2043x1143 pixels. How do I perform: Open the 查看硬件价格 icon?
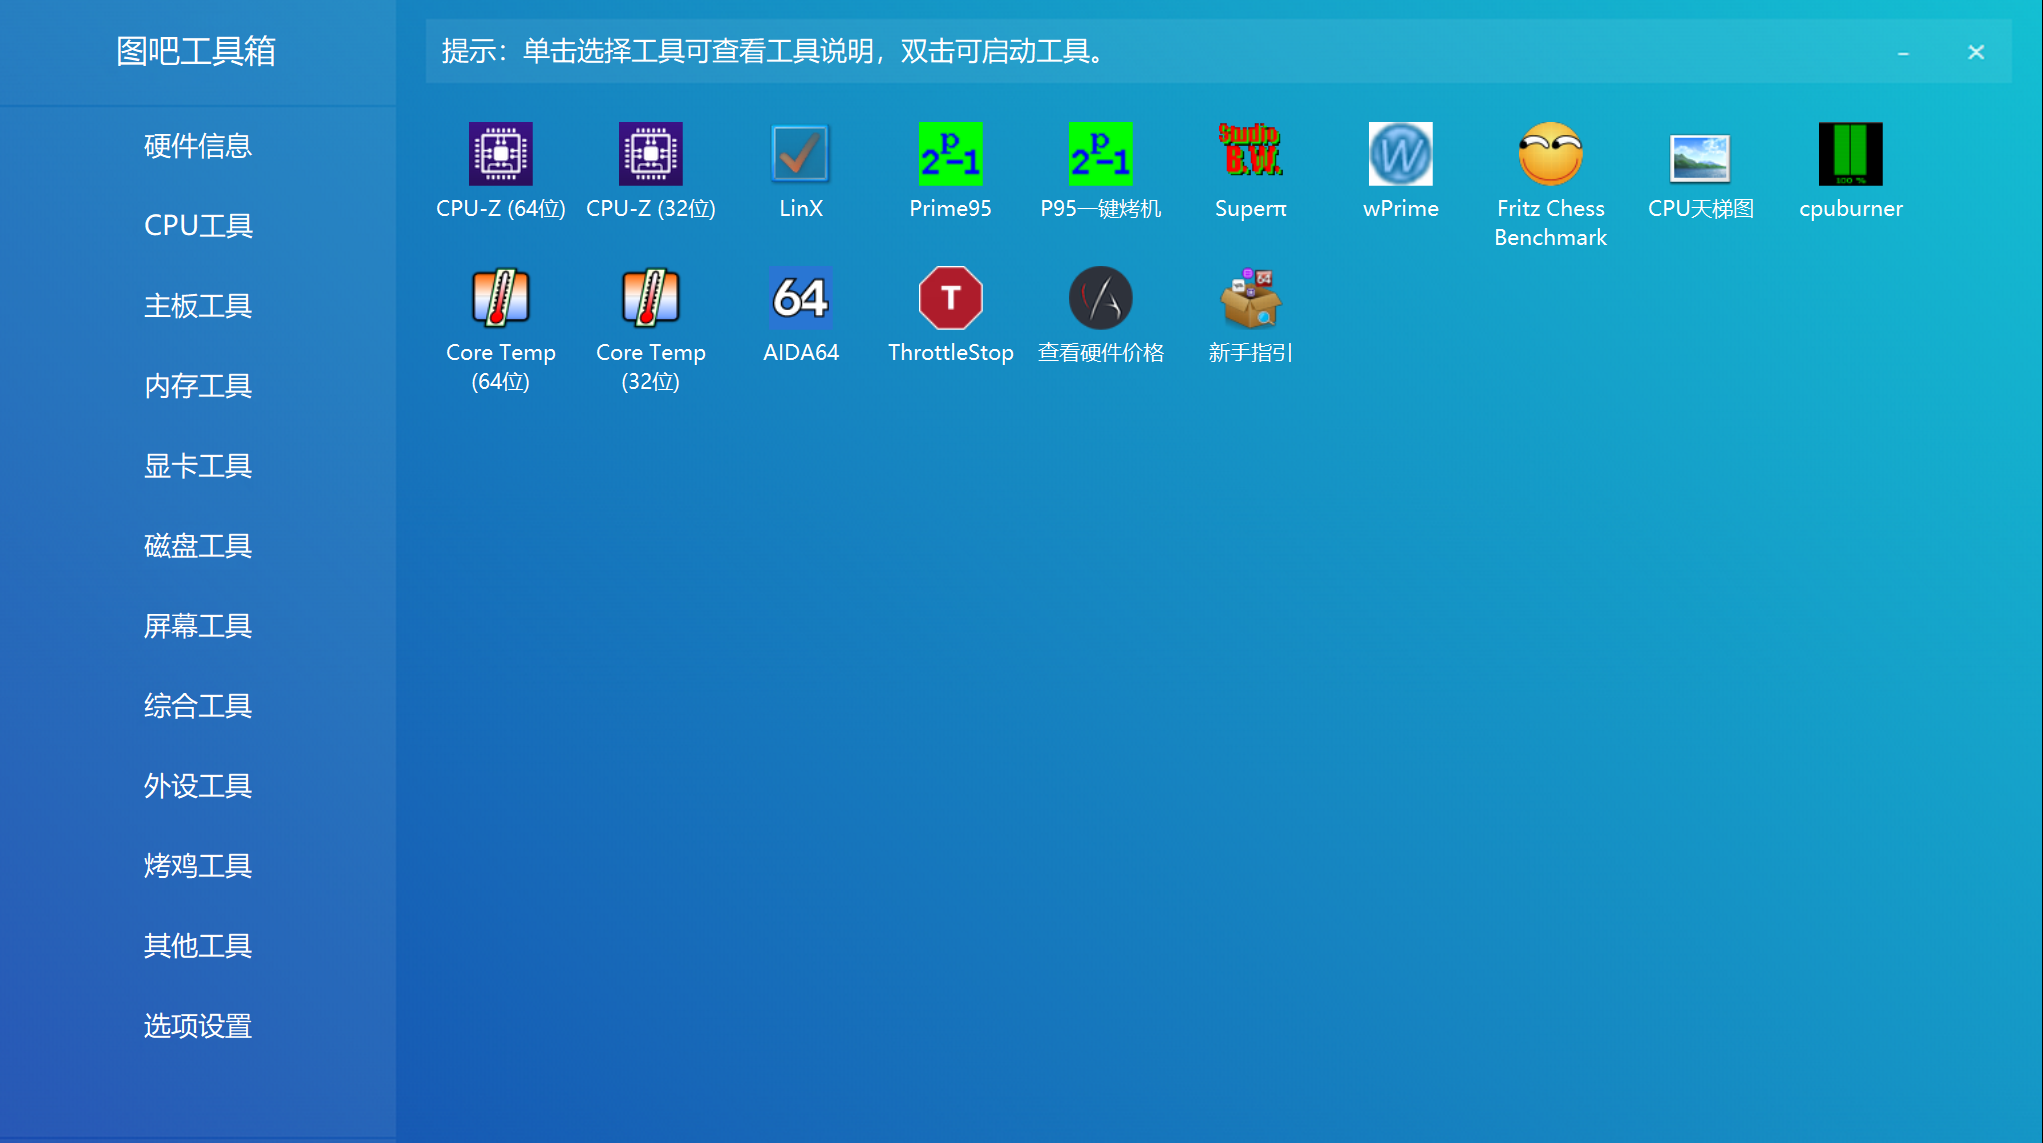click(x=1100, y=298)
